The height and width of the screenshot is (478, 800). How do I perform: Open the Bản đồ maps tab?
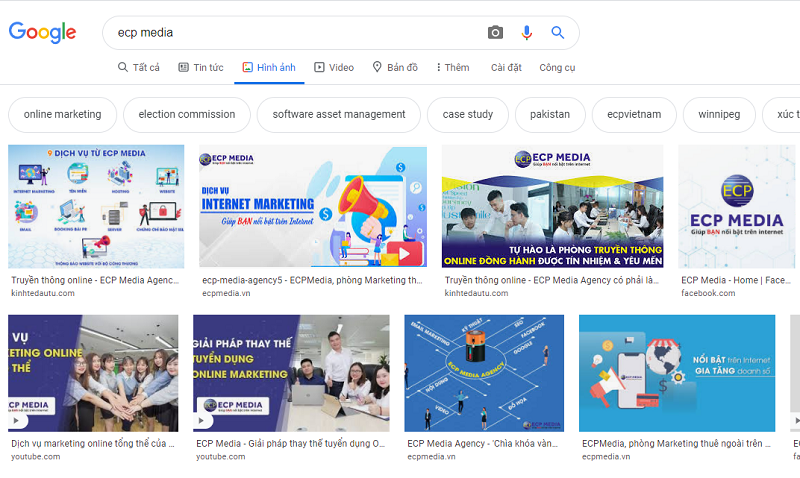coord(395,67)
